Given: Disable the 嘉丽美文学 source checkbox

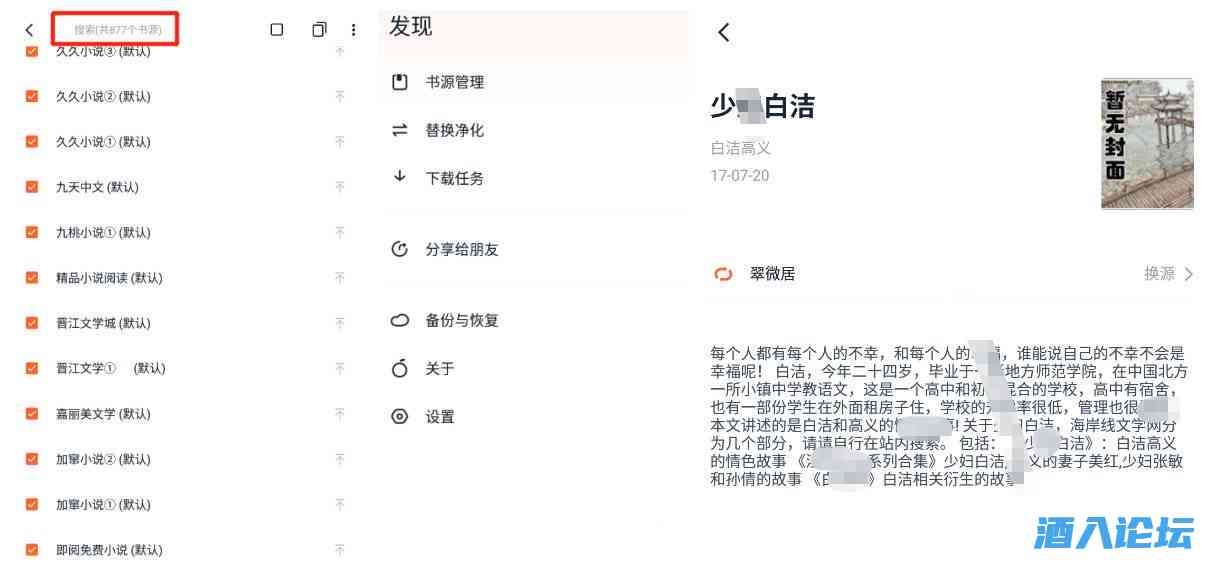Looking at the screenshot, I should [32, 414].
